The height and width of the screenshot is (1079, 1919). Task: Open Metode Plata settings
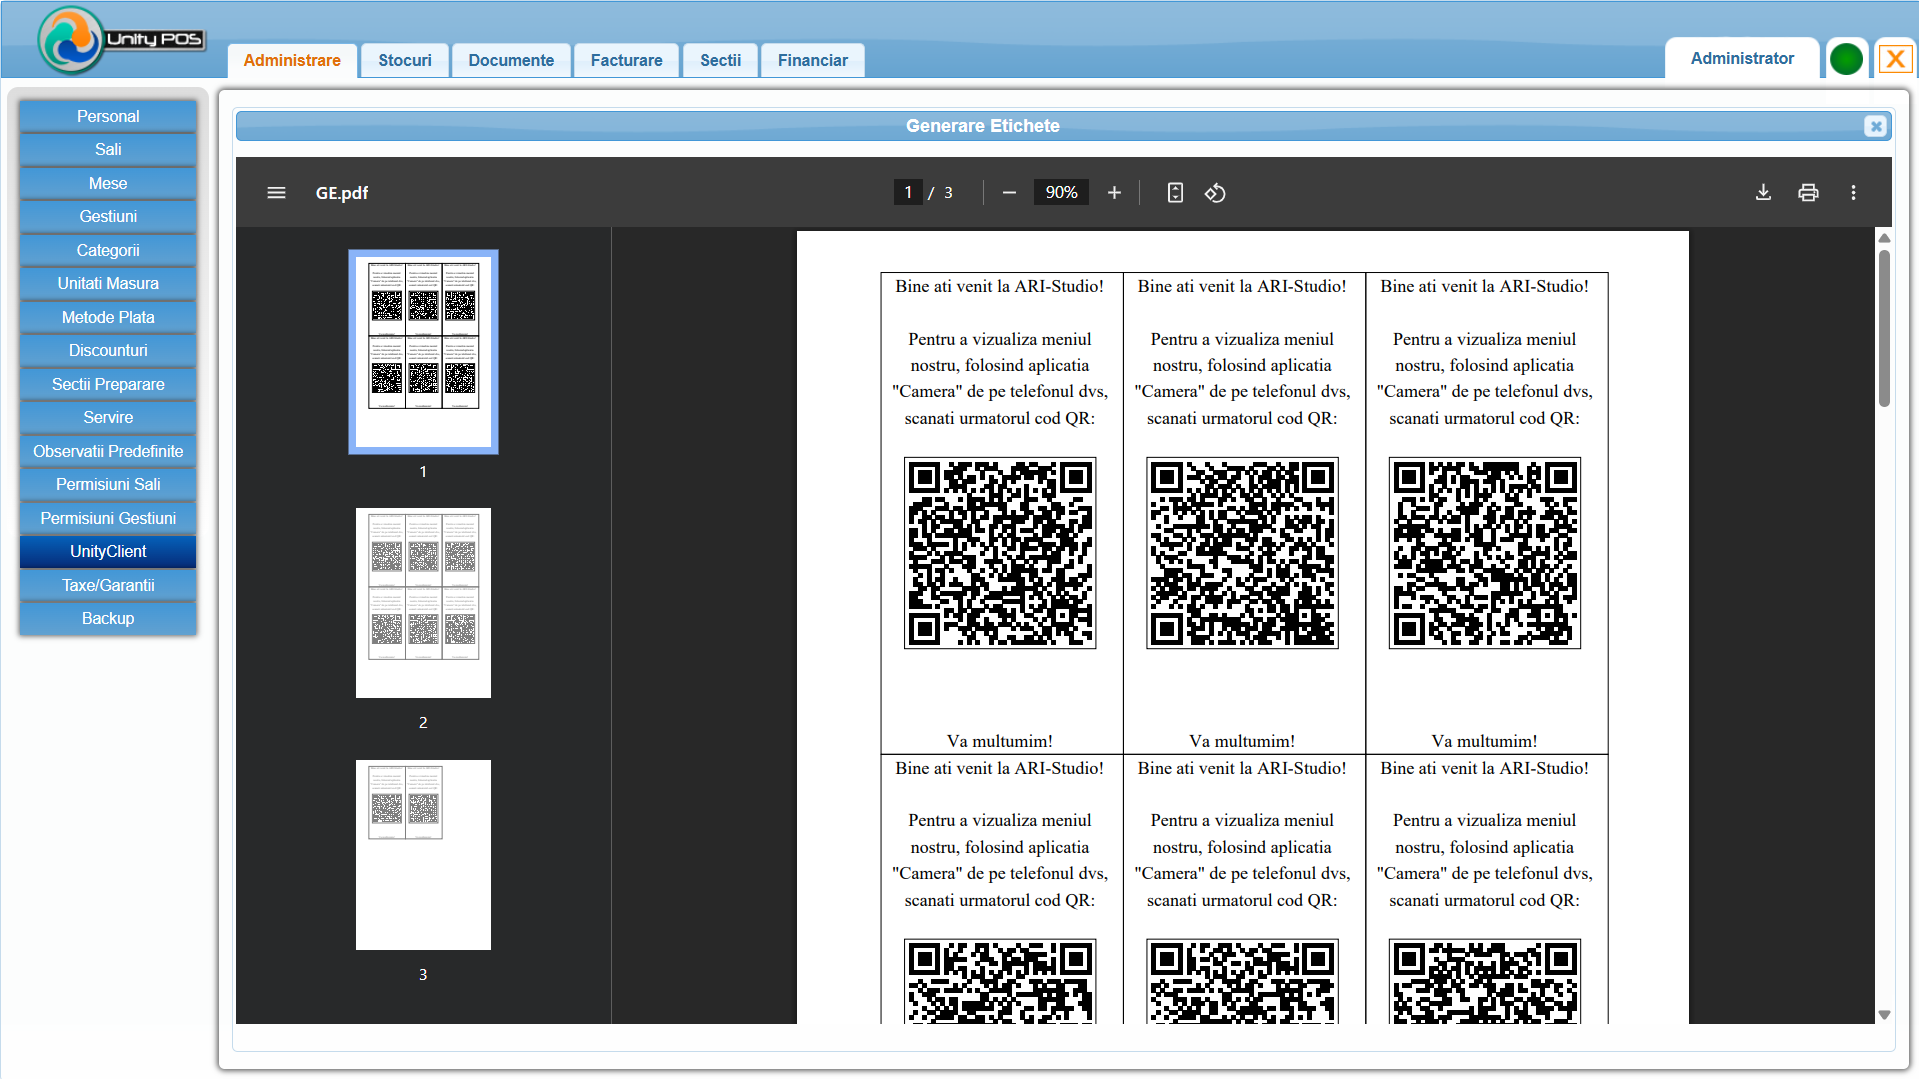[107, 317]
